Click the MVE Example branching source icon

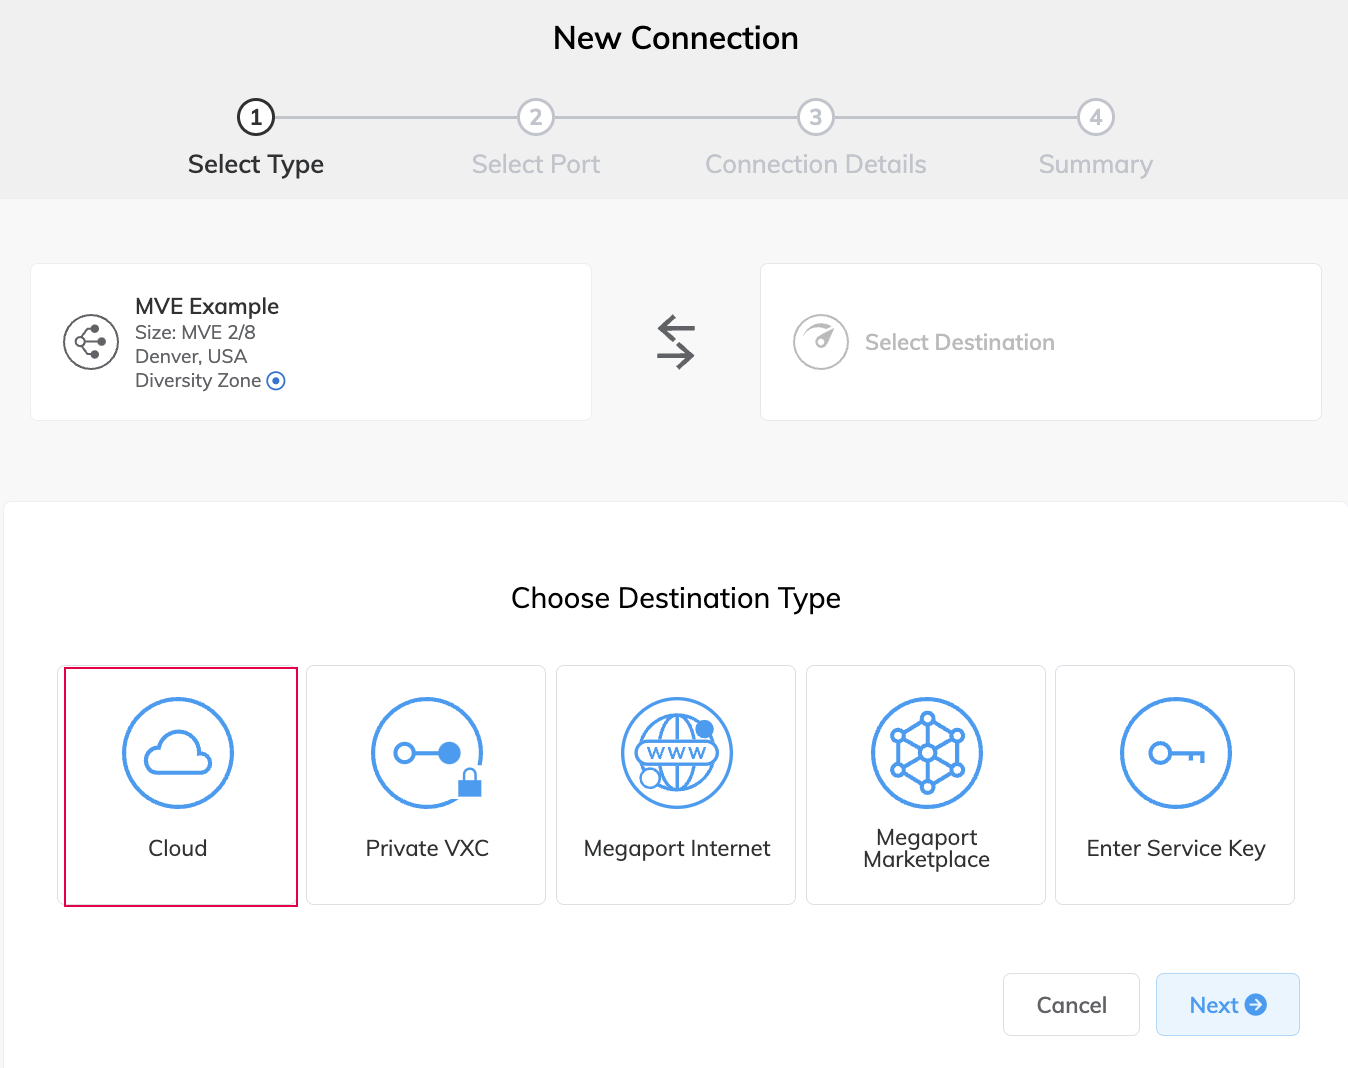91,342
